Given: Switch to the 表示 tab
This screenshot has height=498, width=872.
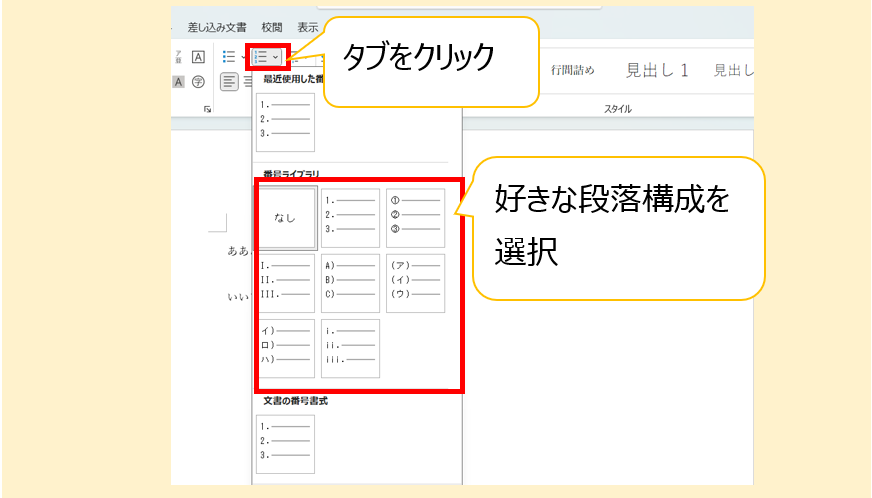Looking at the screenshot, I should 307,27.
